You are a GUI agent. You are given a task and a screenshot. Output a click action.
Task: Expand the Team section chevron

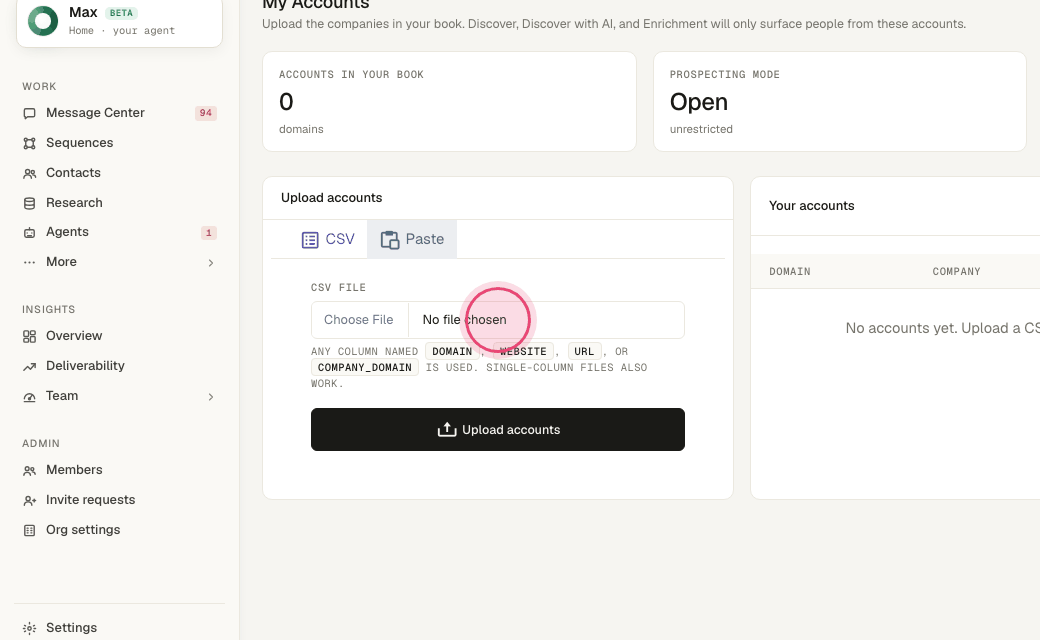(x=211, y=397)
